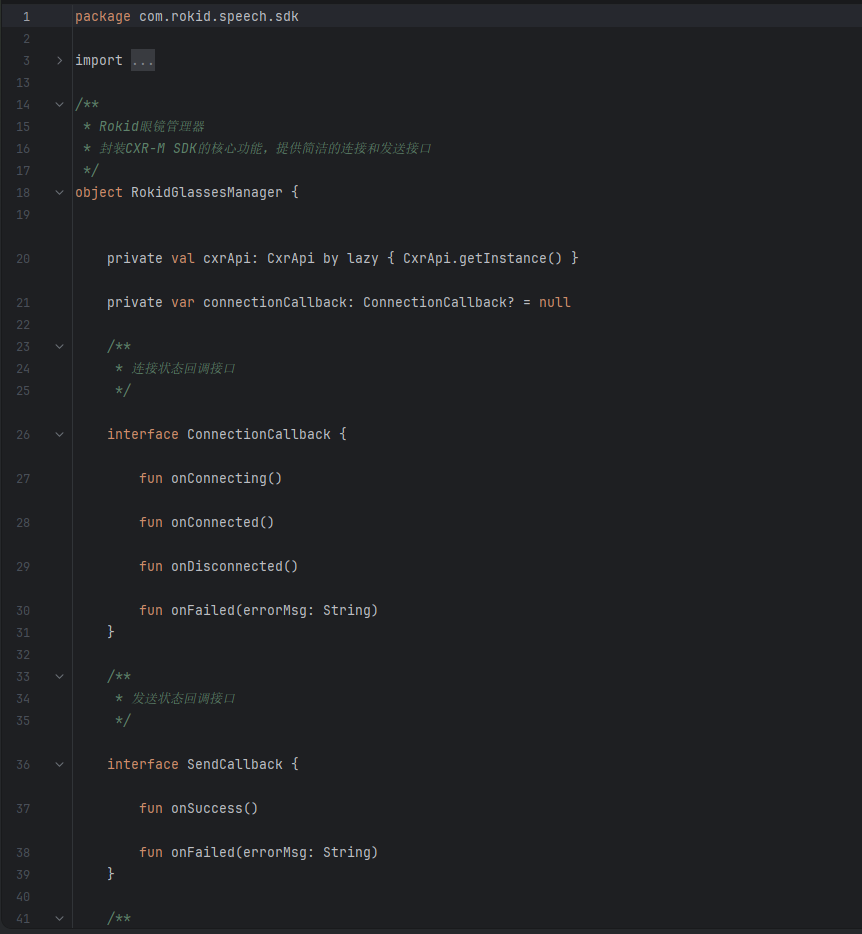The height and width of the screenshot is (934, 862).
Task: Collapse the ConnectionCallback interface fold
Action: click(59, 435)
